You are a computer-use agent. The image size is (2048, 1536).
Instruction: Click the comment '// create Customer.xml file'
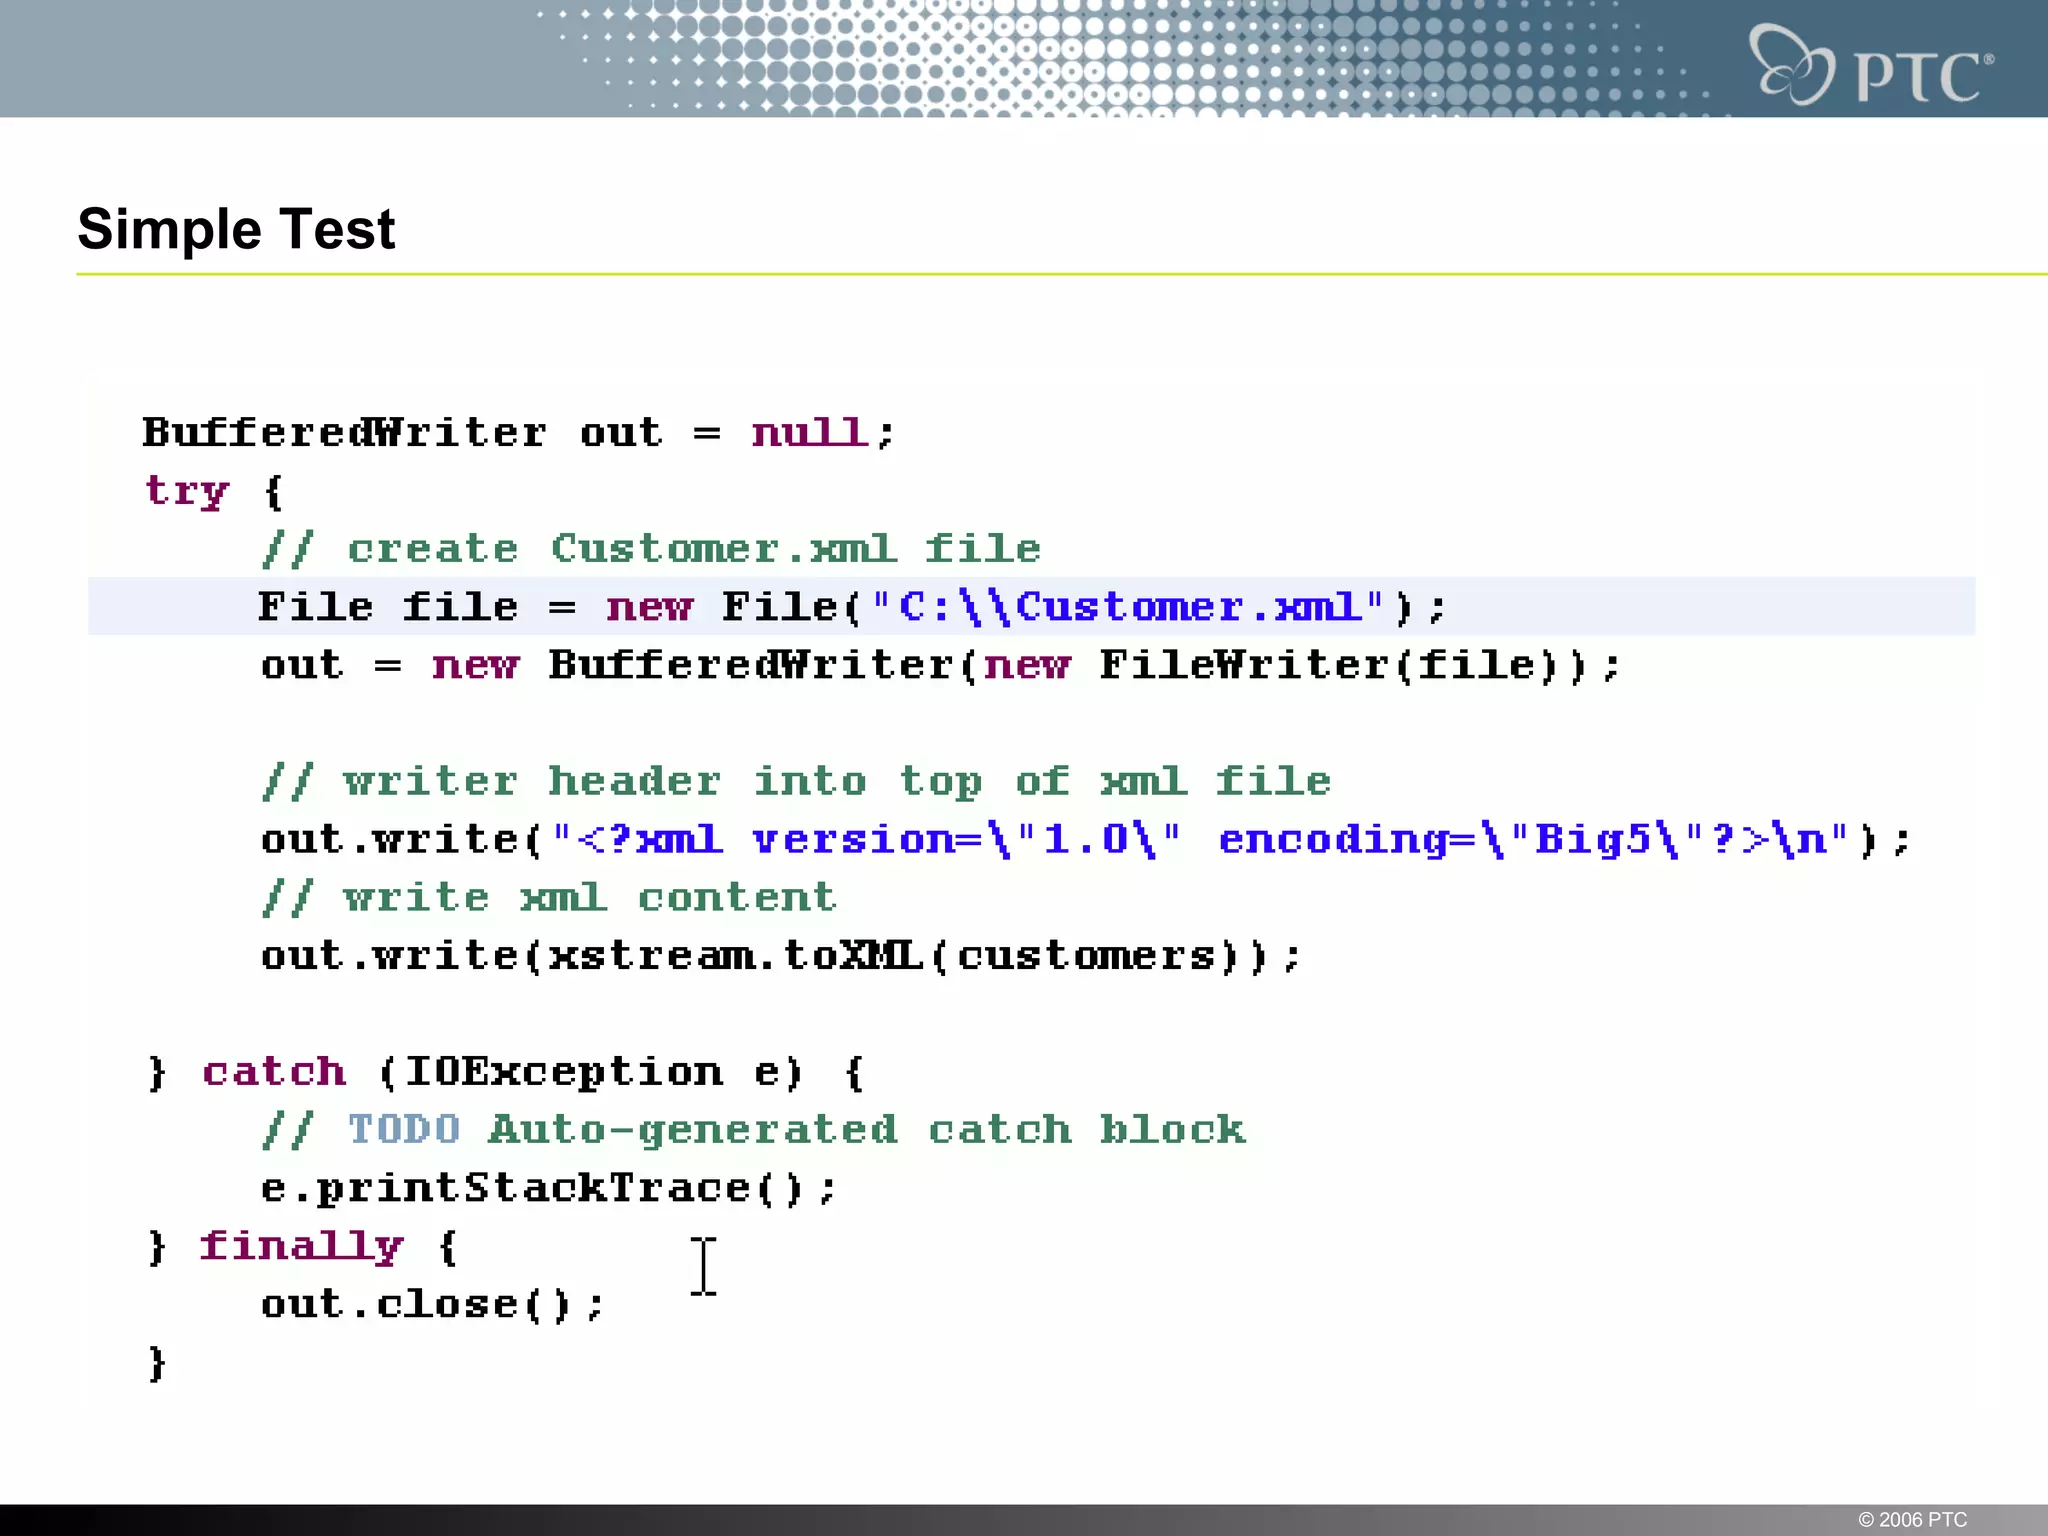coord(651,549)
